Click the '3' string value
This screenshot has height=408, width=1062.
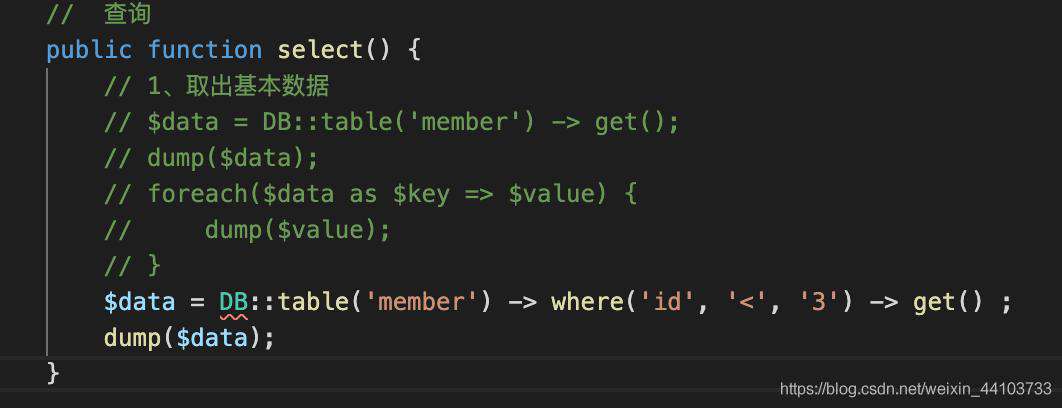click(820, 302)
